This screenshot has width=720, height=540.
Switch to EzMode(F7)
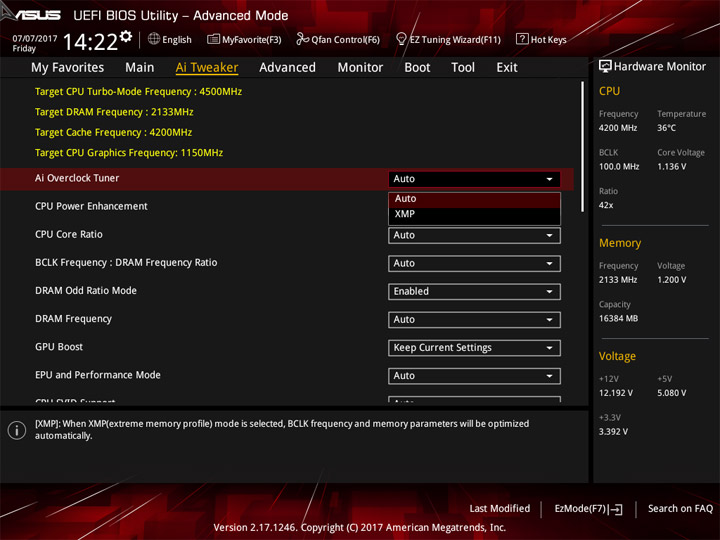[x=588, y=509]
